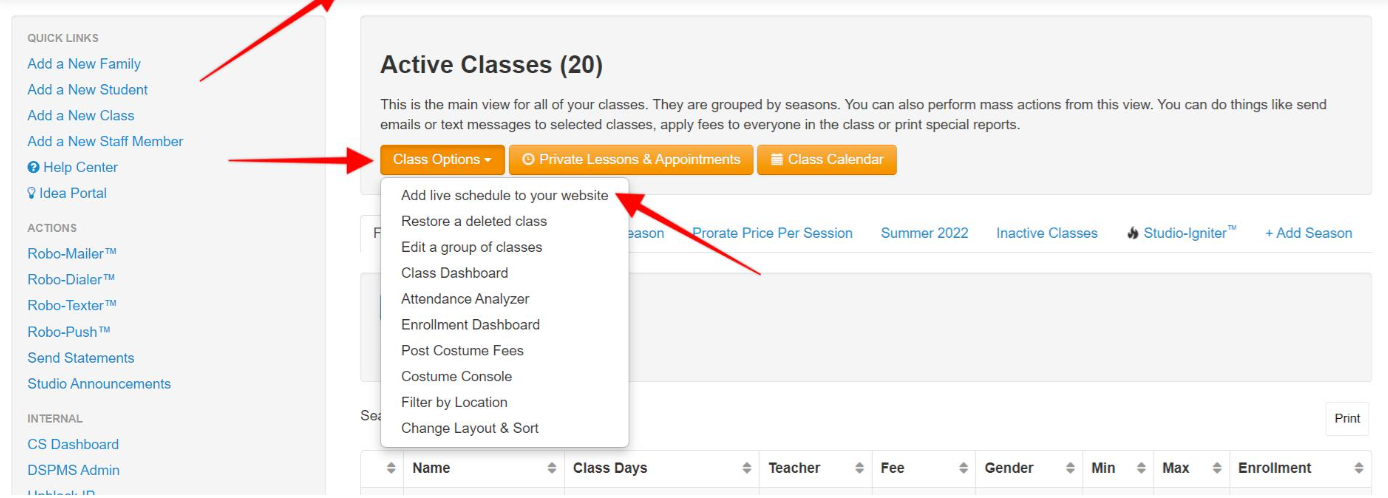Sort the Enrollment column arrows
Image resolution: width=1388 pixels, height=498 pixels.
[1358, 468]
